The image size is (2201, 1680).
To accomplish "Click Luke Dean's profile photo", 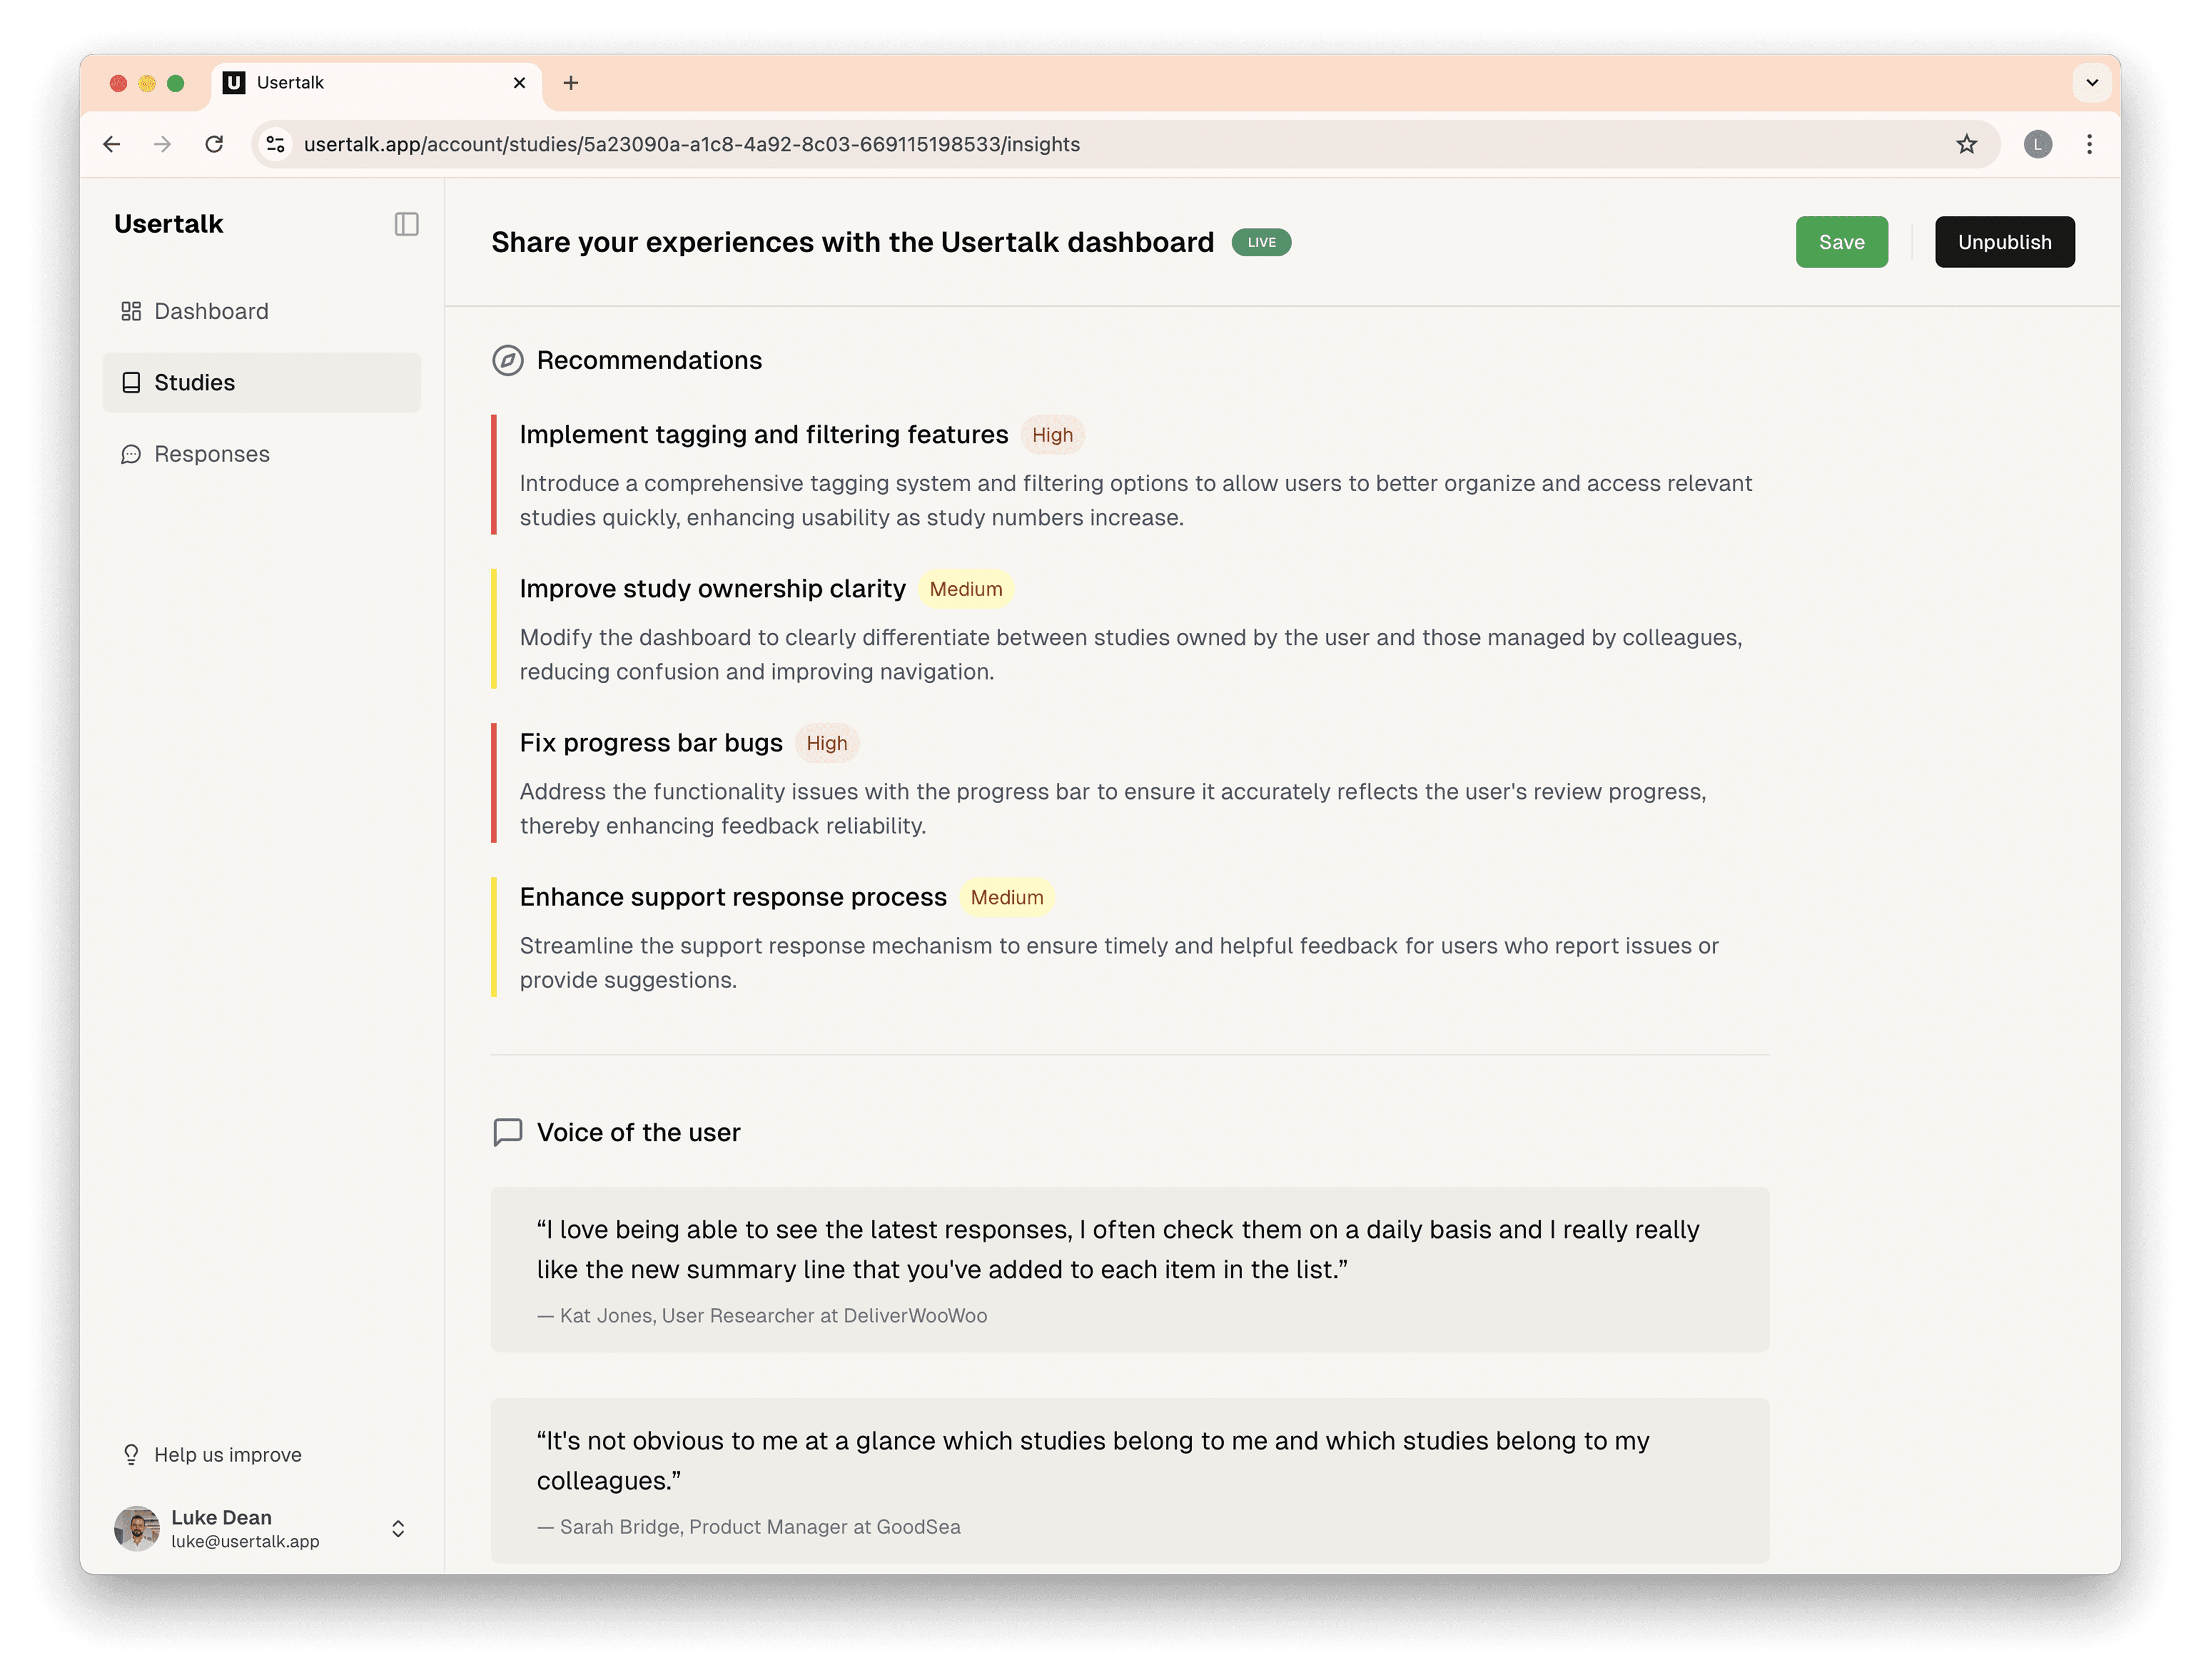I will coord(137,1529).
